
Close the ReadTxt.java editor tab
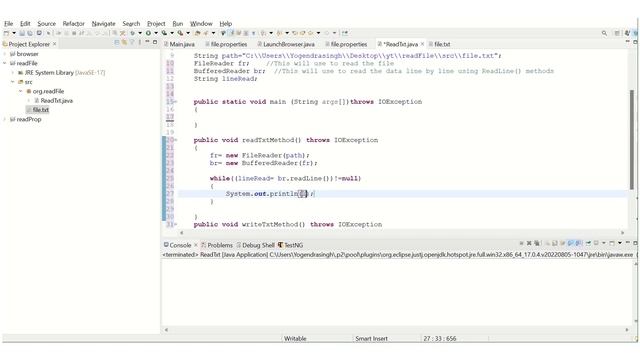422,44
